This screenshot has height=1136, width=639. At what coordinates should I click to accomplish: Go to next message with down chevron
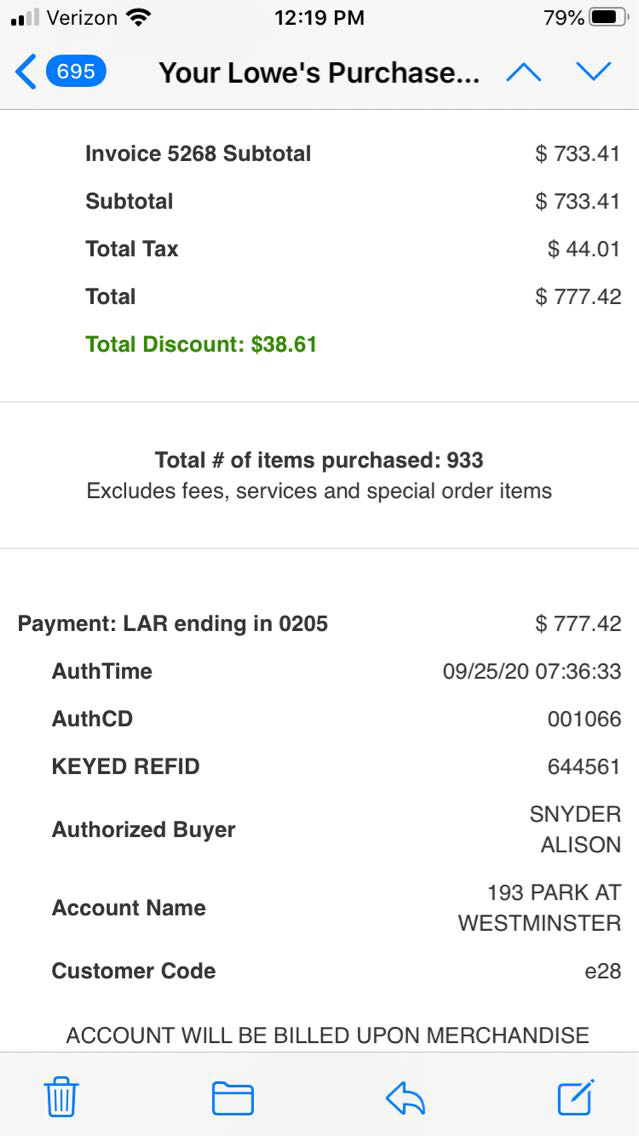click(x=593, y=72)
